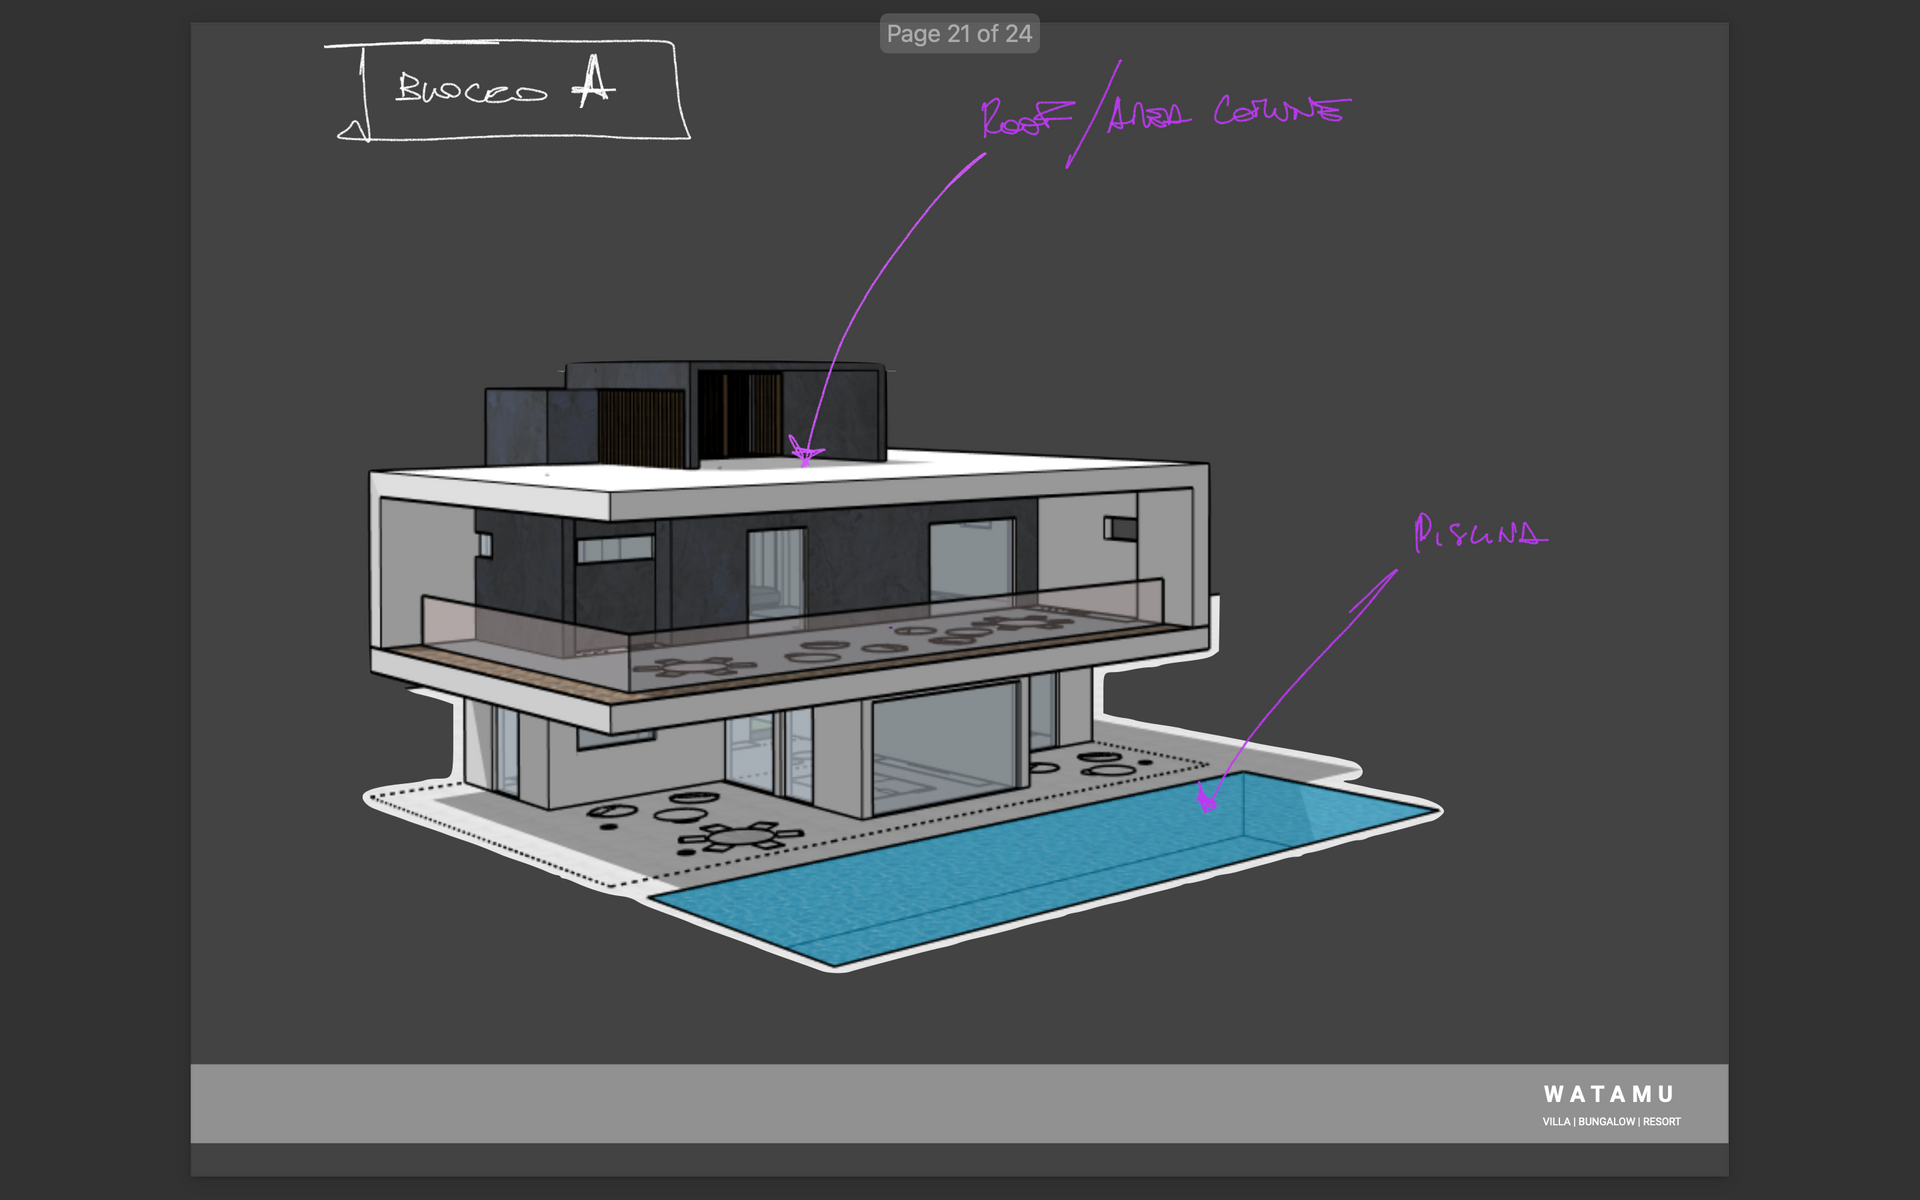The height and width of the screenshot is (1200, 1920).
Task: Click the slash stroke between Roof and Area
Action: pyautogui.click(x=1093, y=115)
